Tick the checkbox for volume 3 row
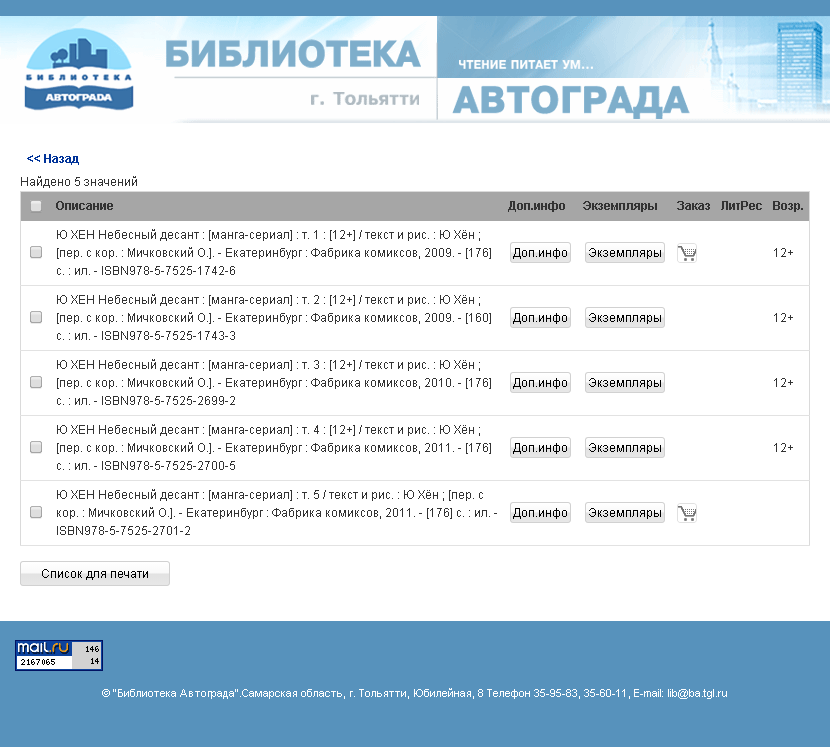Screen dimensions: 830x747 point(36,383)
